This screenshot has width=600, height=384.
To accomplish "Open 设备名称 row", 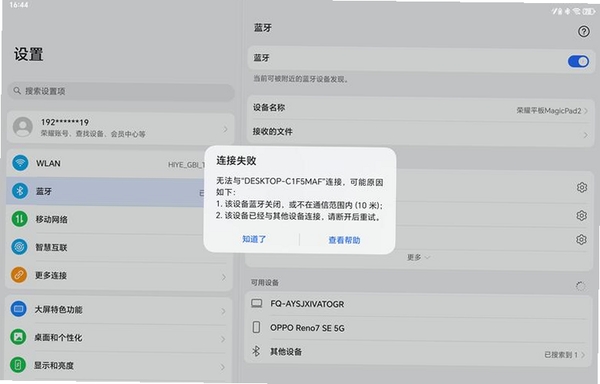I will coord(420,109).
